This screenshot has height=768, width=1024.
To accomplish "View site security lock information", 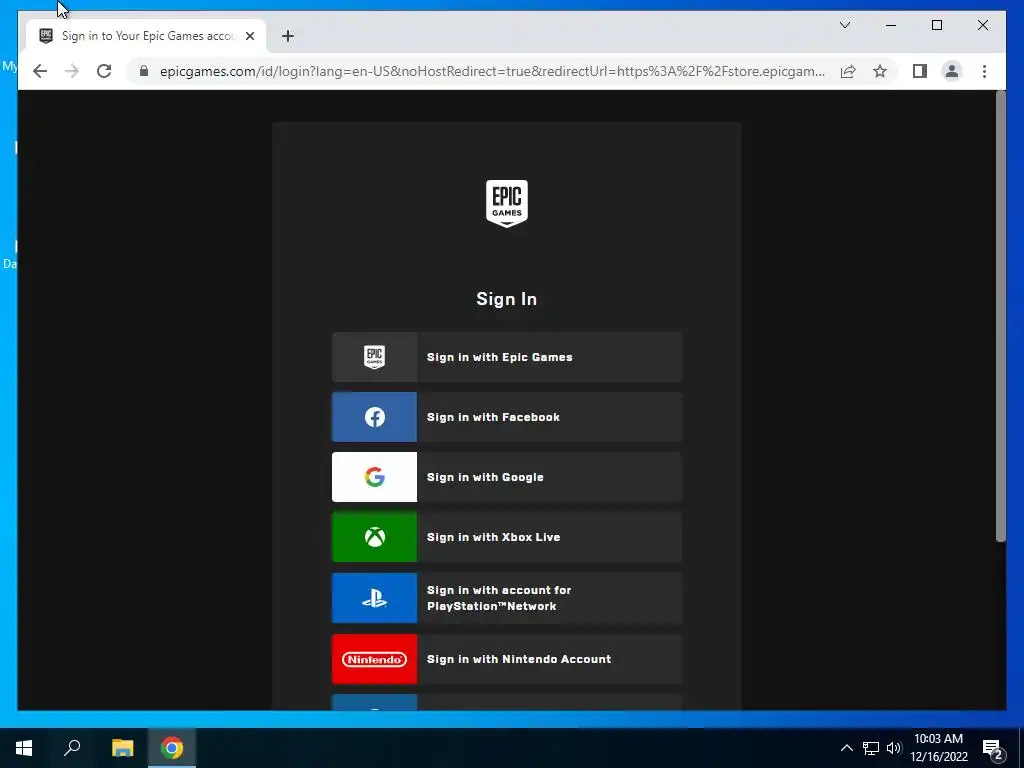I will pos(144,71).
